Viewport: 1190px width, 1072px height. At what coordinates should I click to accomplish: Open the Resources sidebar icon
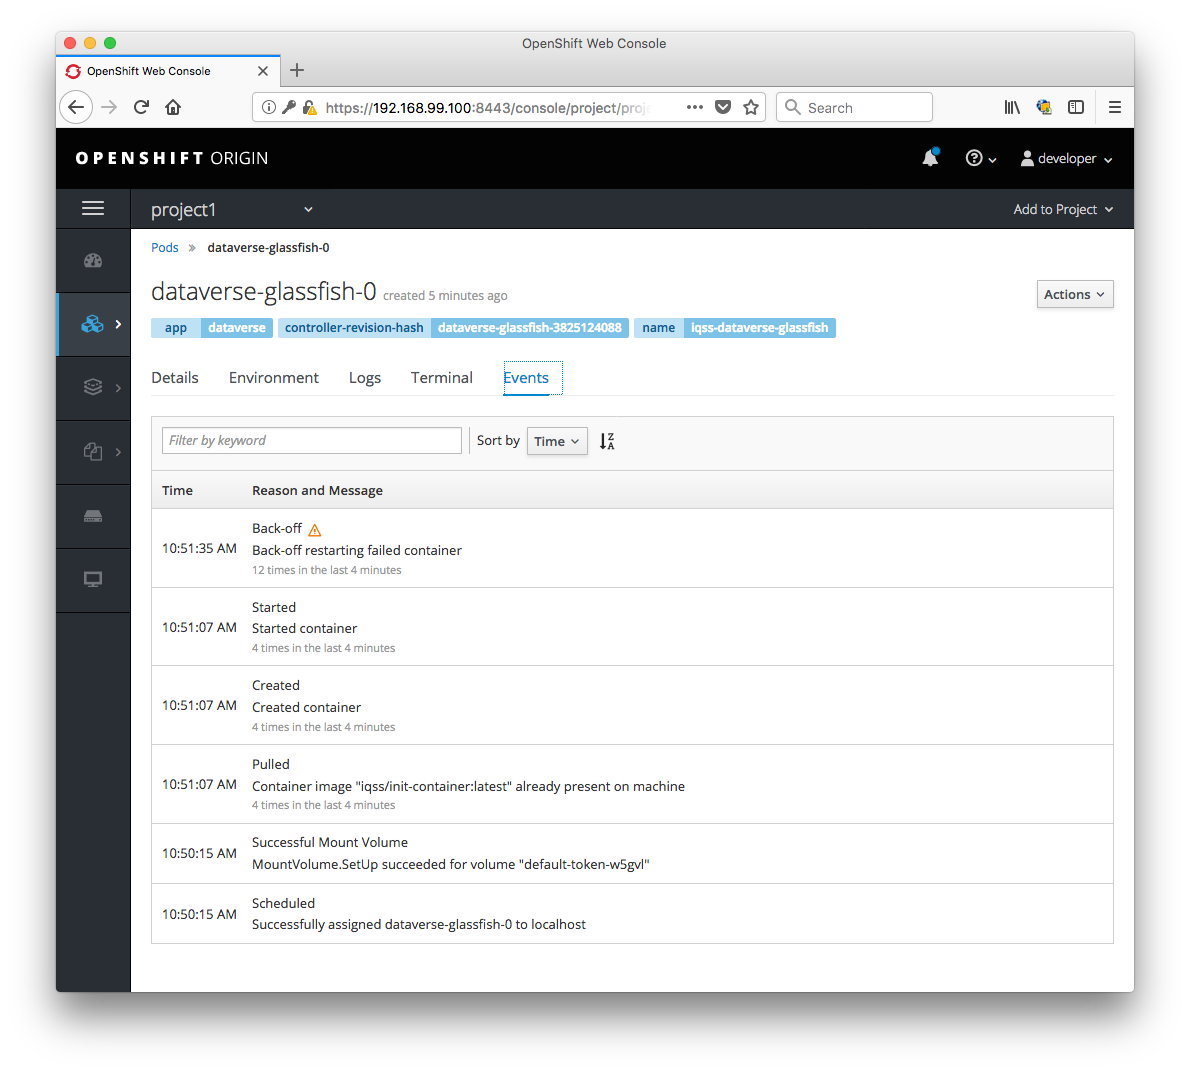93,451
